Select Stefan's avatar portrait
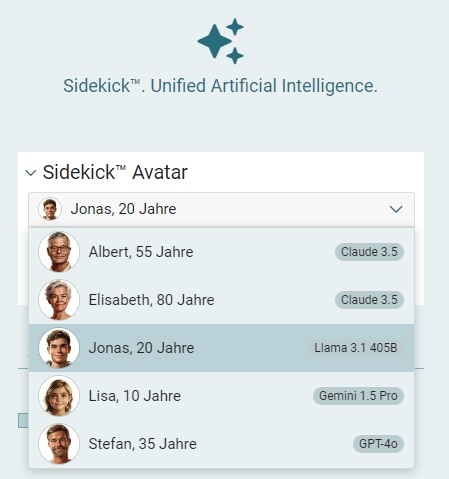The width and height of the screenshot is (449, 479). pyautogui.click(x=59, y=444)
